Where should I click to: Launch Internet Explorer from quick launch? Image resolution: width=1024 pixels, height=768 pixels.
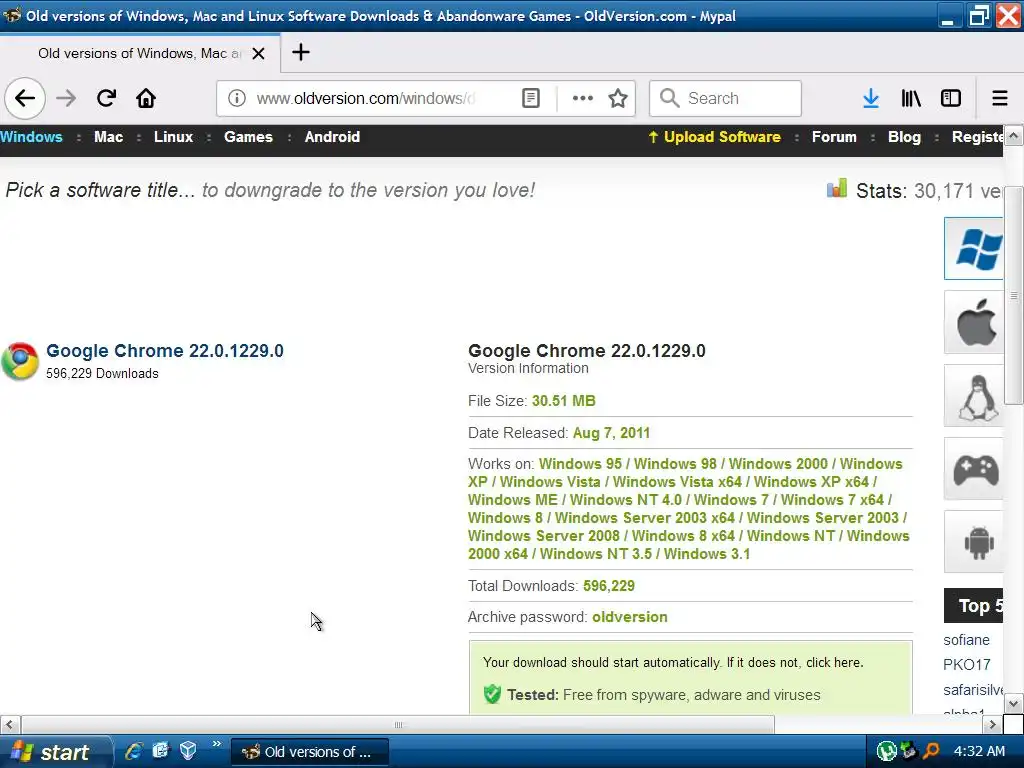coord(134,751)
